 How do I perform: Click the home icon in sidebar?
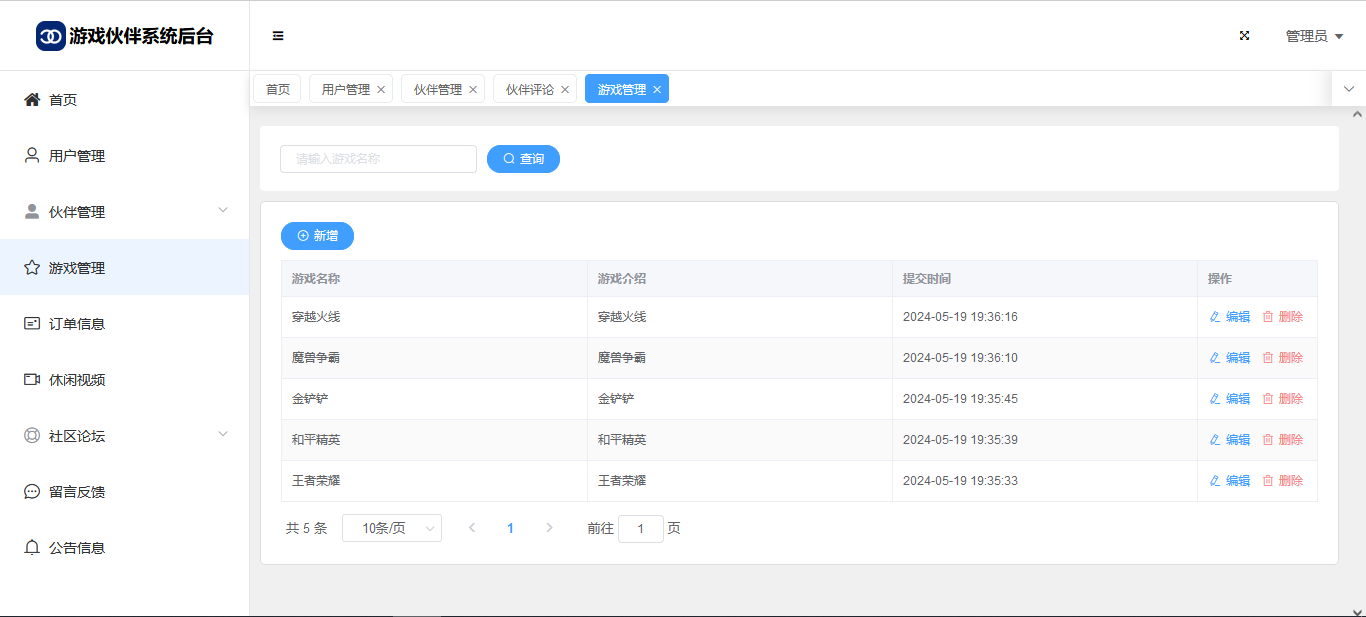pyautogui.click(x=32, y=100)
